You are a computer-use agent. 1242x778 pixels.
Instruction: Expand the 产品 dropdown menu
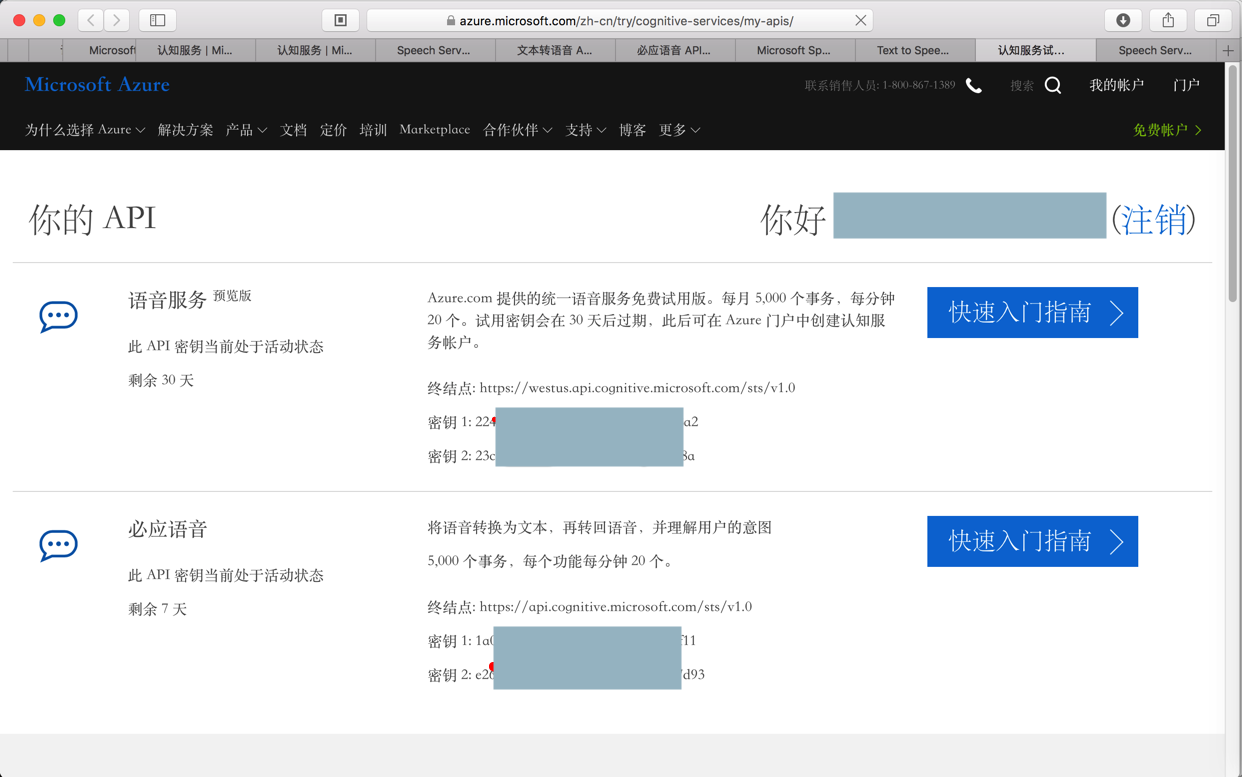246,130
